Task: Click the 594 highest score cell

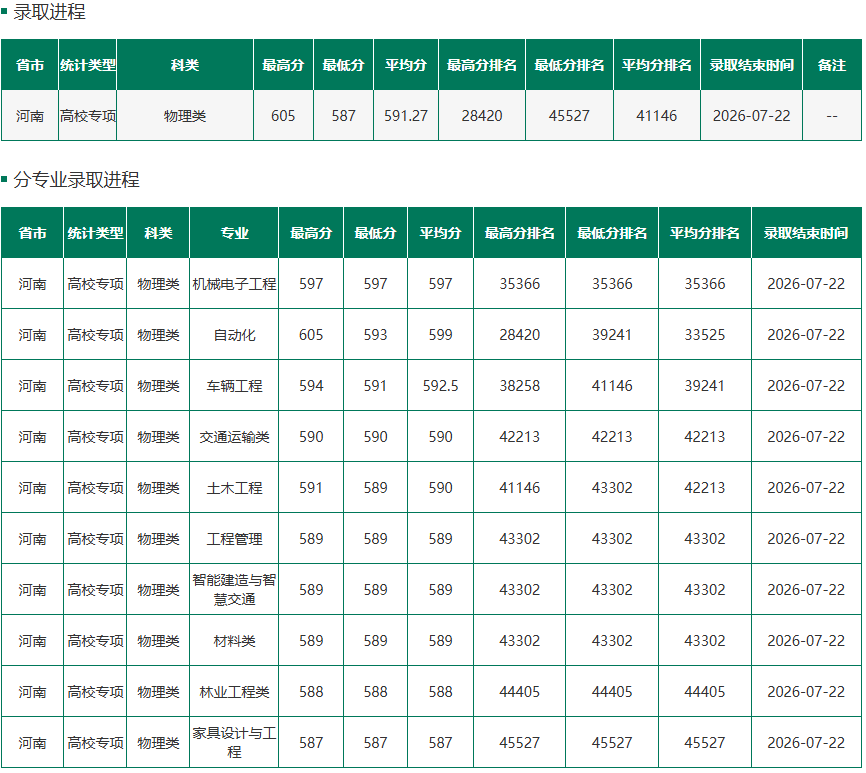Action: point(311,385)
